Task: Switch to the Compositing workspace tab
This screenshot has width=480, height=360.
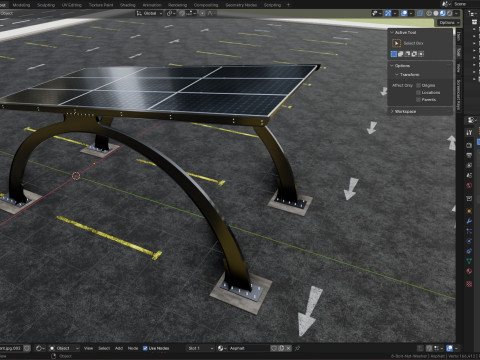Action: click(x=206, y=5)
